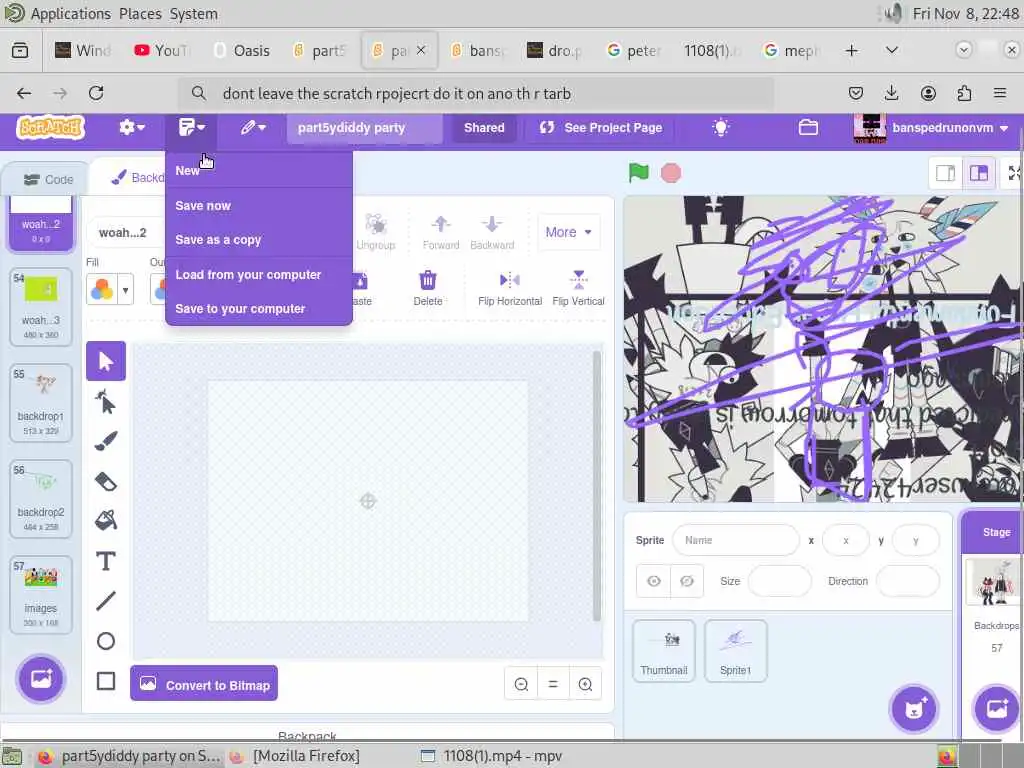The height and width of the screenshot is (768, 1024).
Task: Click the Sprite Name field
Action: point(735,540)
